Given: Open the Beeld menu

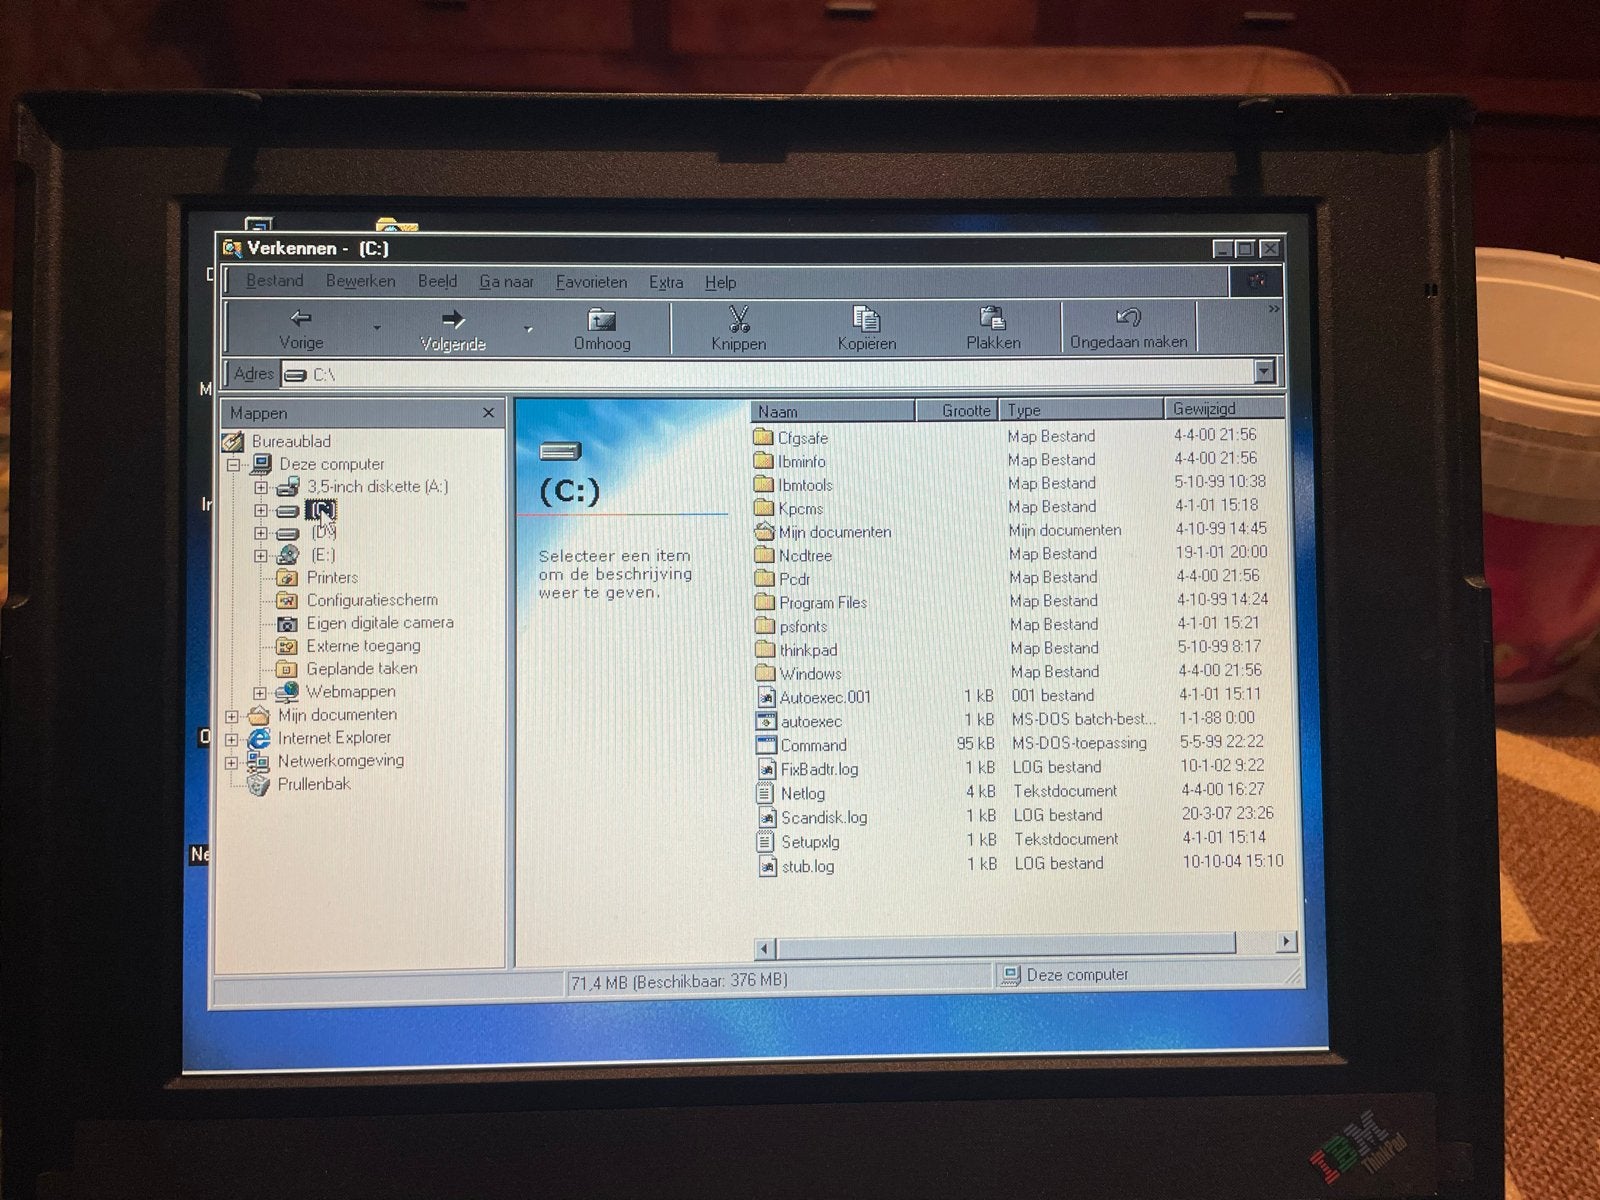Looking at the screenshot, I should (x=437, y=282).
